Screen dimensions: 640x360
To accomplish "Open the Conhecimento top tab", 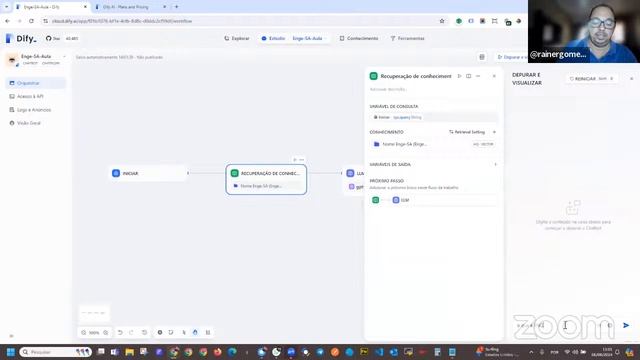I will 359,38.
